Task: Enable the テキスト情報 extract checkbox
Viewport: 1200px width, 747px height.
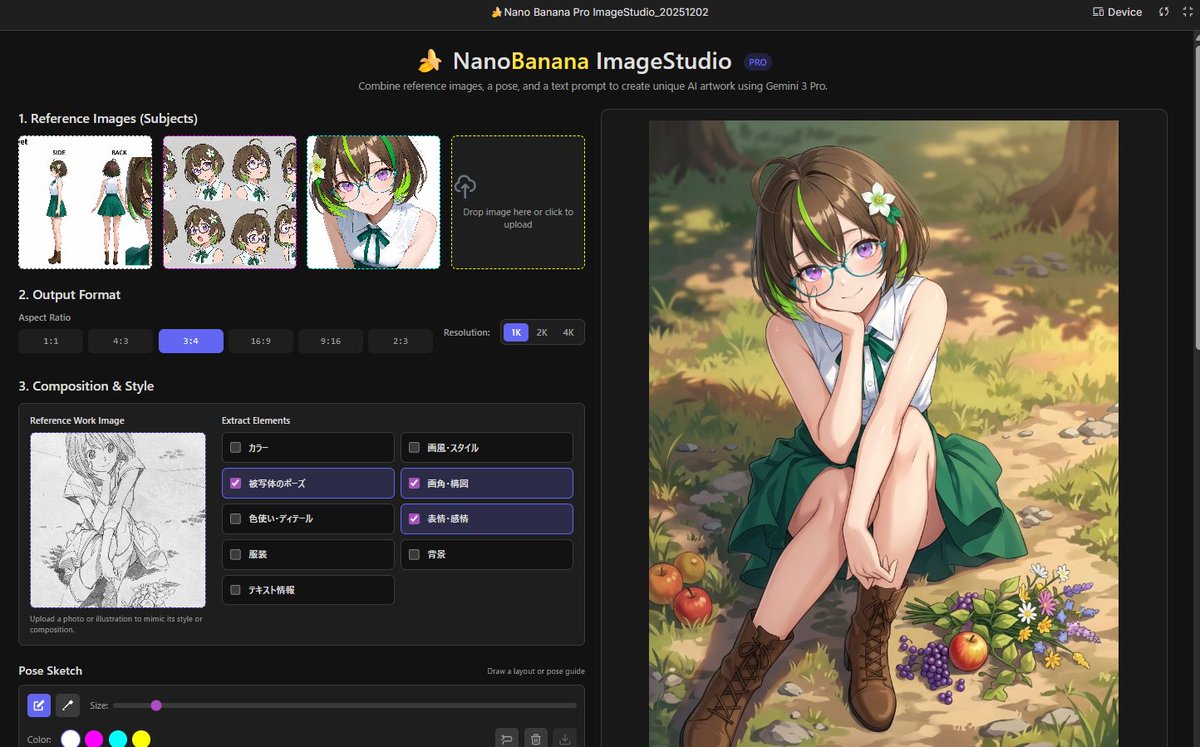Action: click(x=236, y=590)
